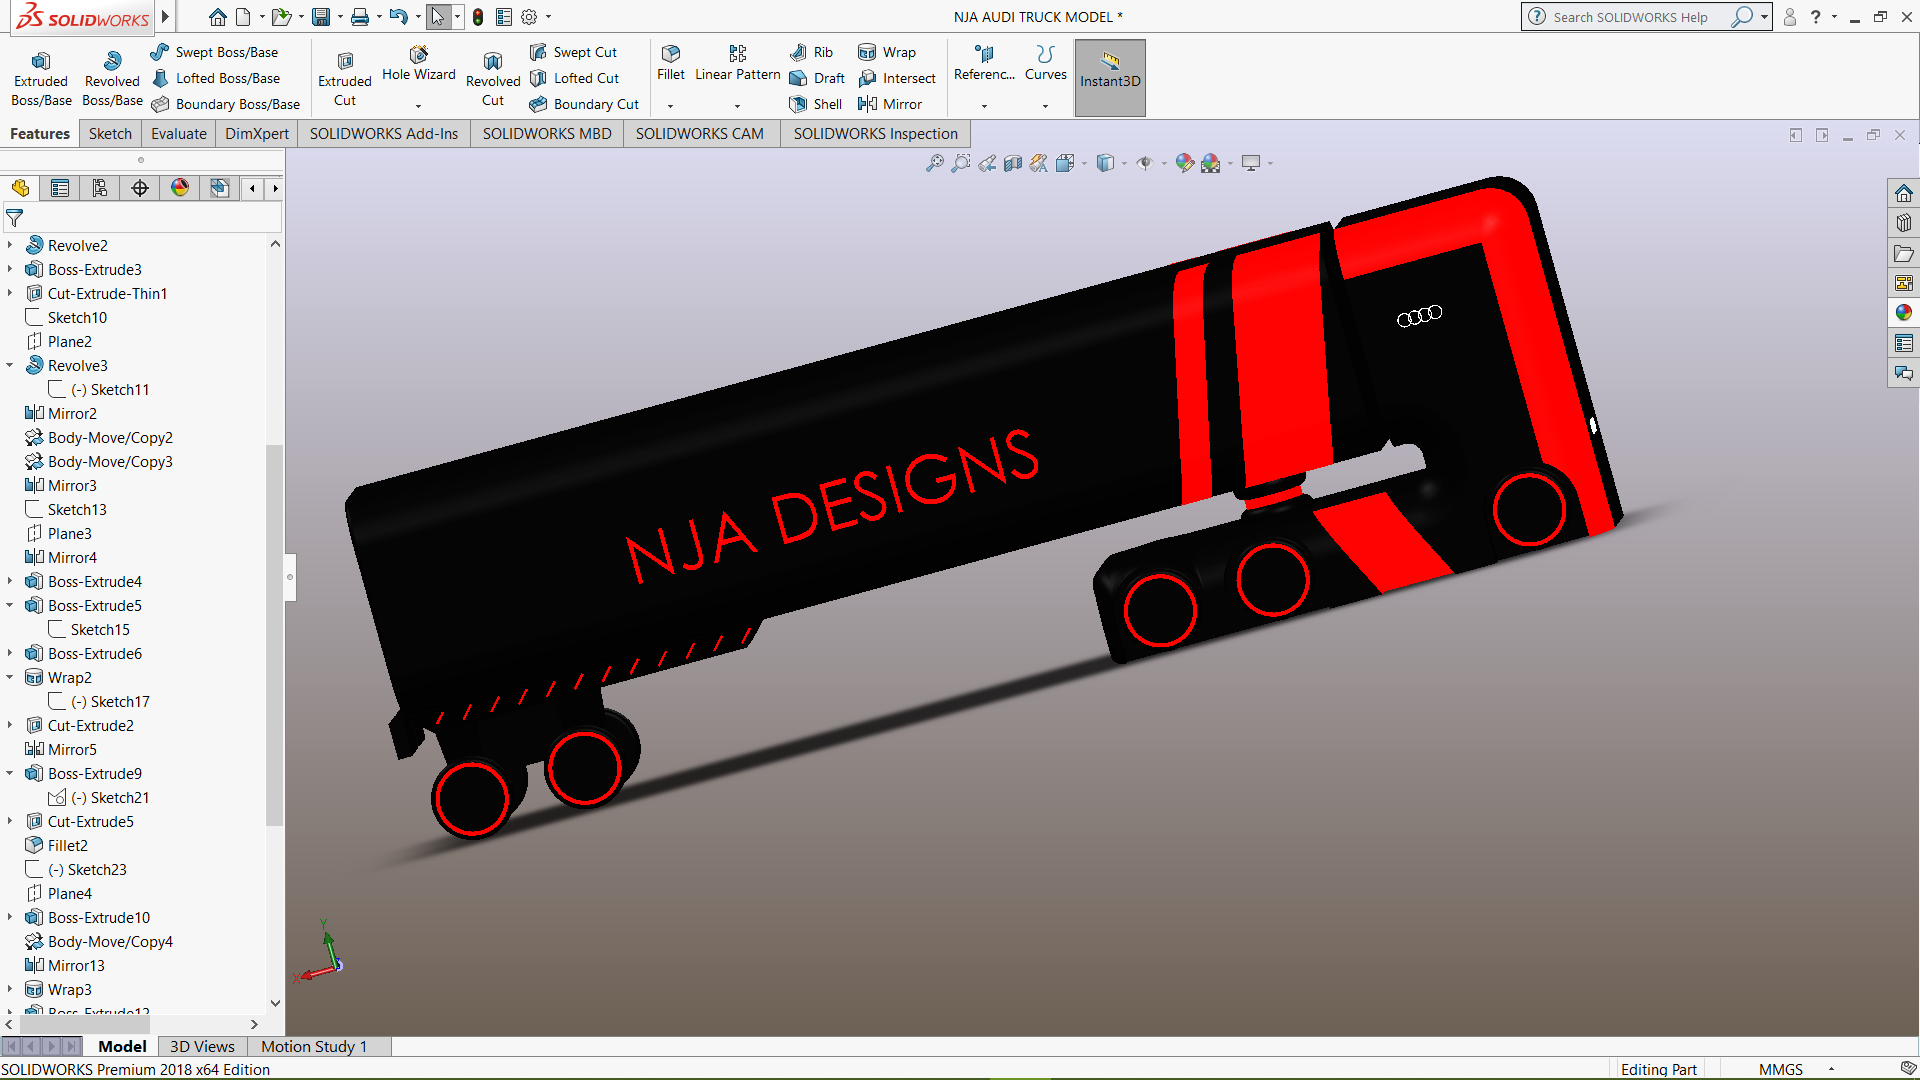Switch to the DimXpert tab
The width and height of the screenshot is (1920, 1080).
click(257, 134)
